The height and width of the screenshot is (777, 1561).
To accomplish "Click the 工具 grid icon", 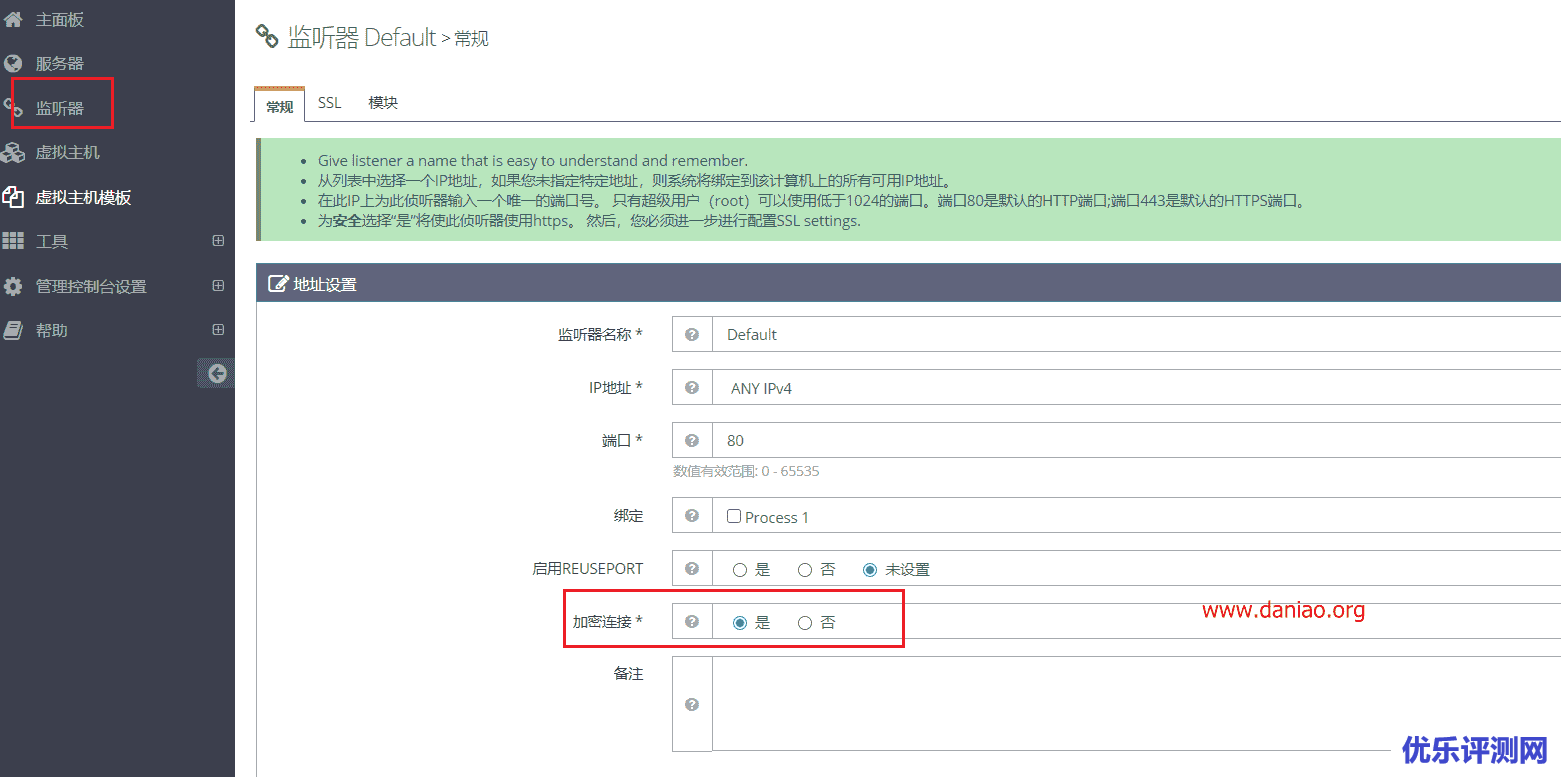I will [13, 241].
